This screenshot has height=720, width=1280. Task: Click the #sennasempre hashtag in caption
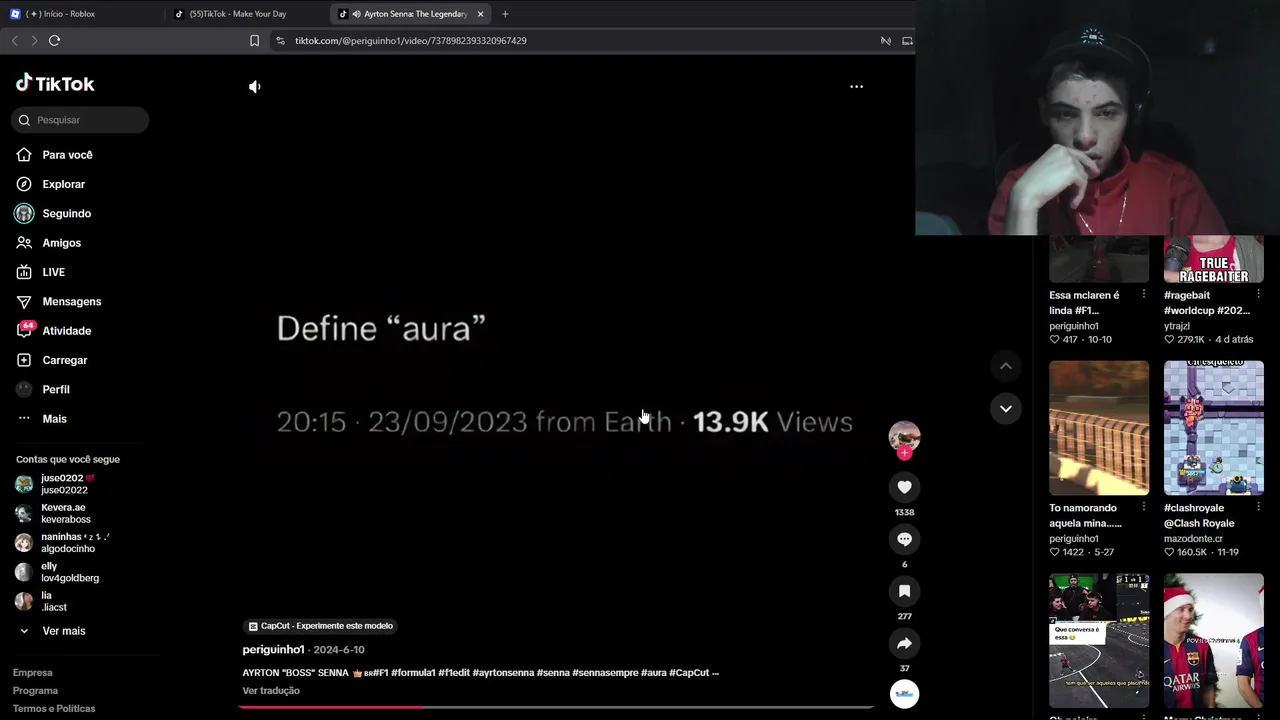point(605,673)
